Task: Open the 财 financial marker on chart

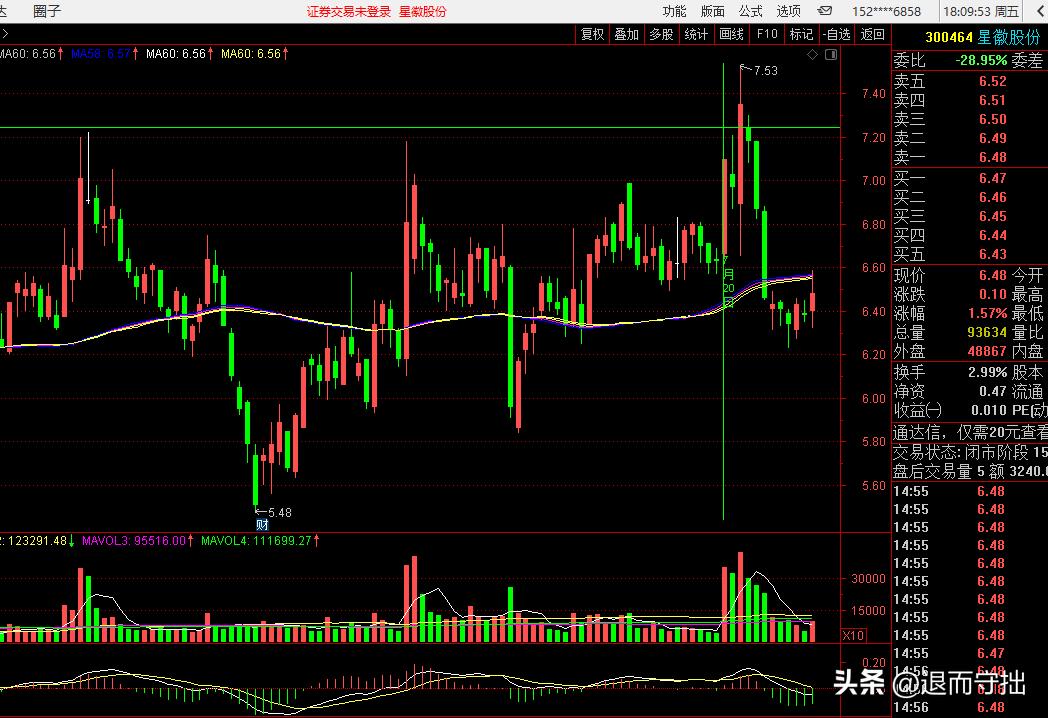Action: (262, 525)
